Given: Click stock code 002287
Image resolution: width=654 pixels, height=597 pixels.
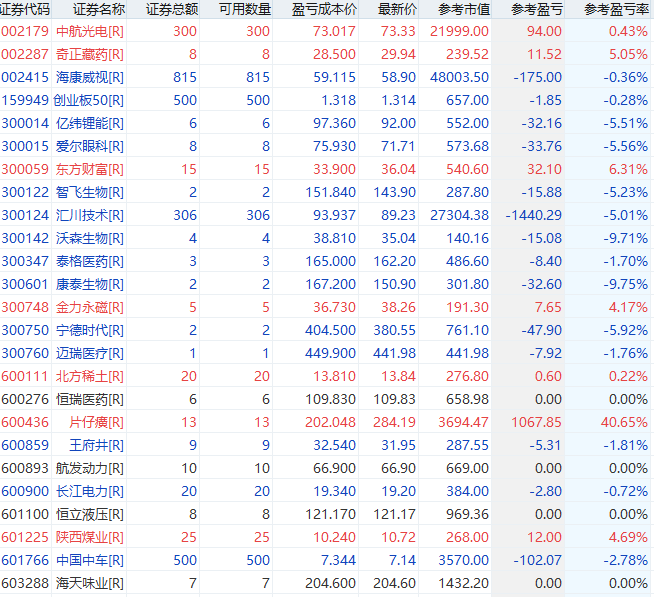Looking at the screenshot, I should [x=25, y=54].
